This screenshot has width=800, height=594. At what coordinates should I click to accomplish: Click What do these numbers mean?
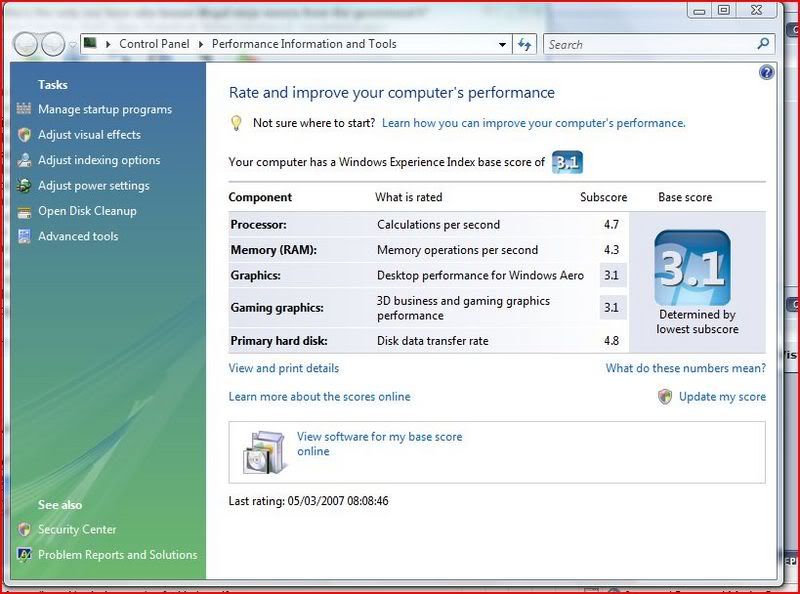[x=686, y=368]
